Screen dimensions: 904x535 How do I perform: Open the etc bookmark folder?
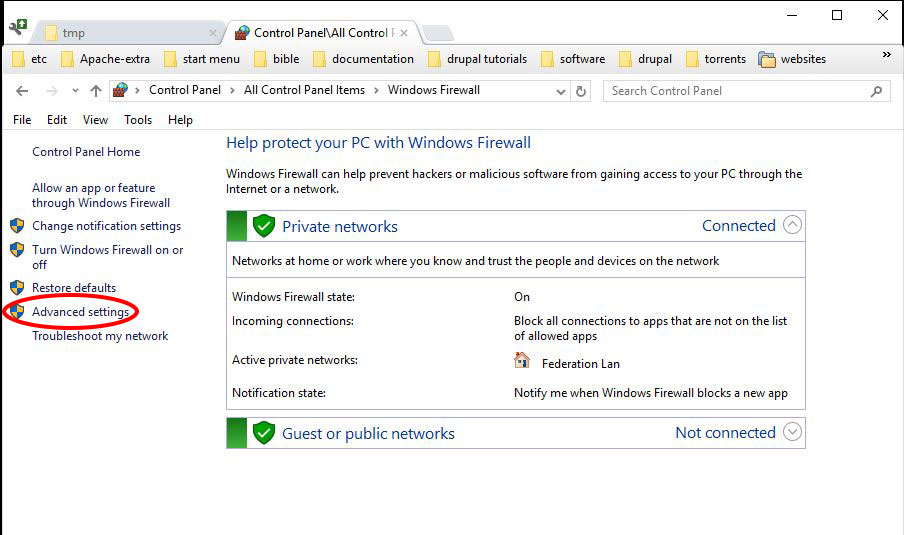29,59
